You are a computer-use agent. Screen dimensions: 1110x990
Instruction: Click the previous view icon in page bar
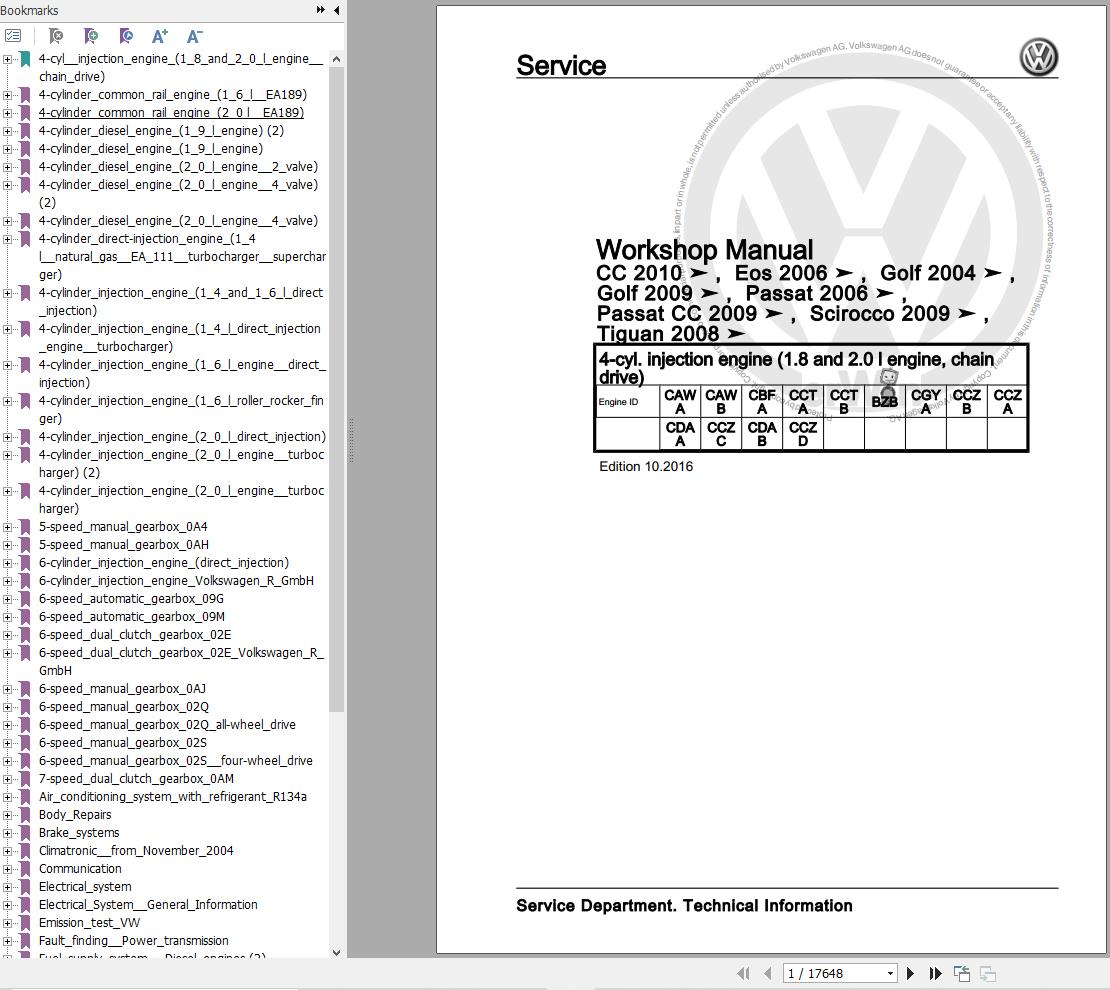[962, 973]
